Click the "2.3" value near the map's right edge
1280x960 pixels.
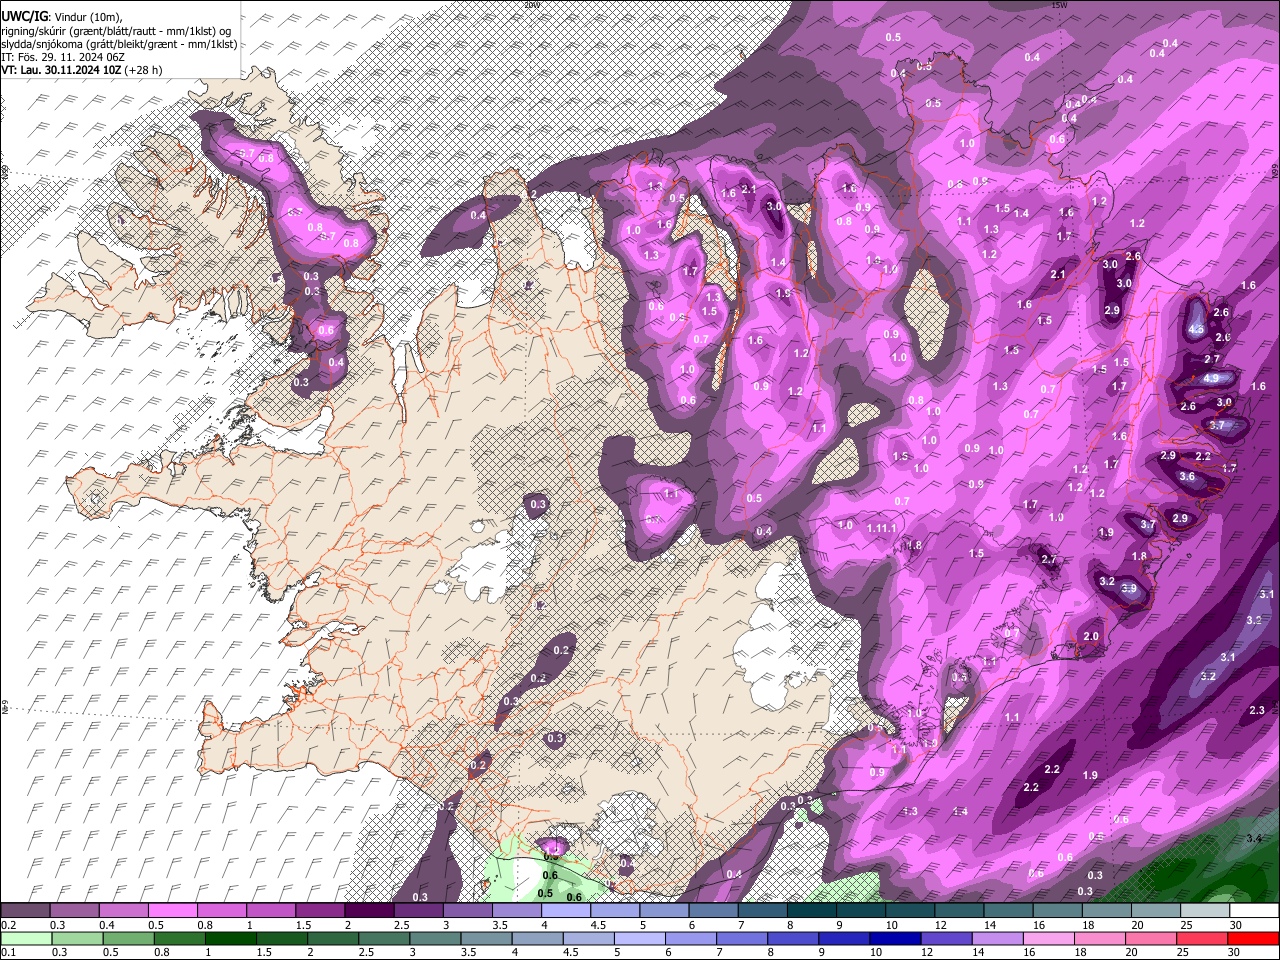pyautogui.click(x=1258, y=710)
